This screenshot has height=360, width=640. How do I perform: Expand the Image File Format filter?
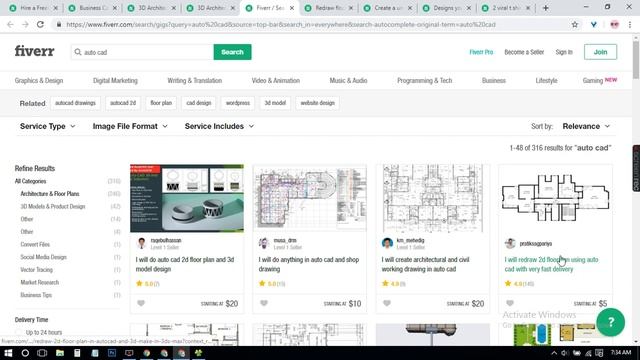tap(130, 126)
